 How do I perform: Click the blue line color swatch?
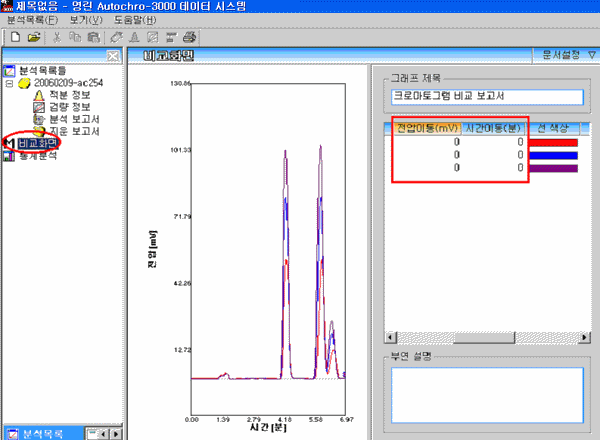tap(555, 155)
